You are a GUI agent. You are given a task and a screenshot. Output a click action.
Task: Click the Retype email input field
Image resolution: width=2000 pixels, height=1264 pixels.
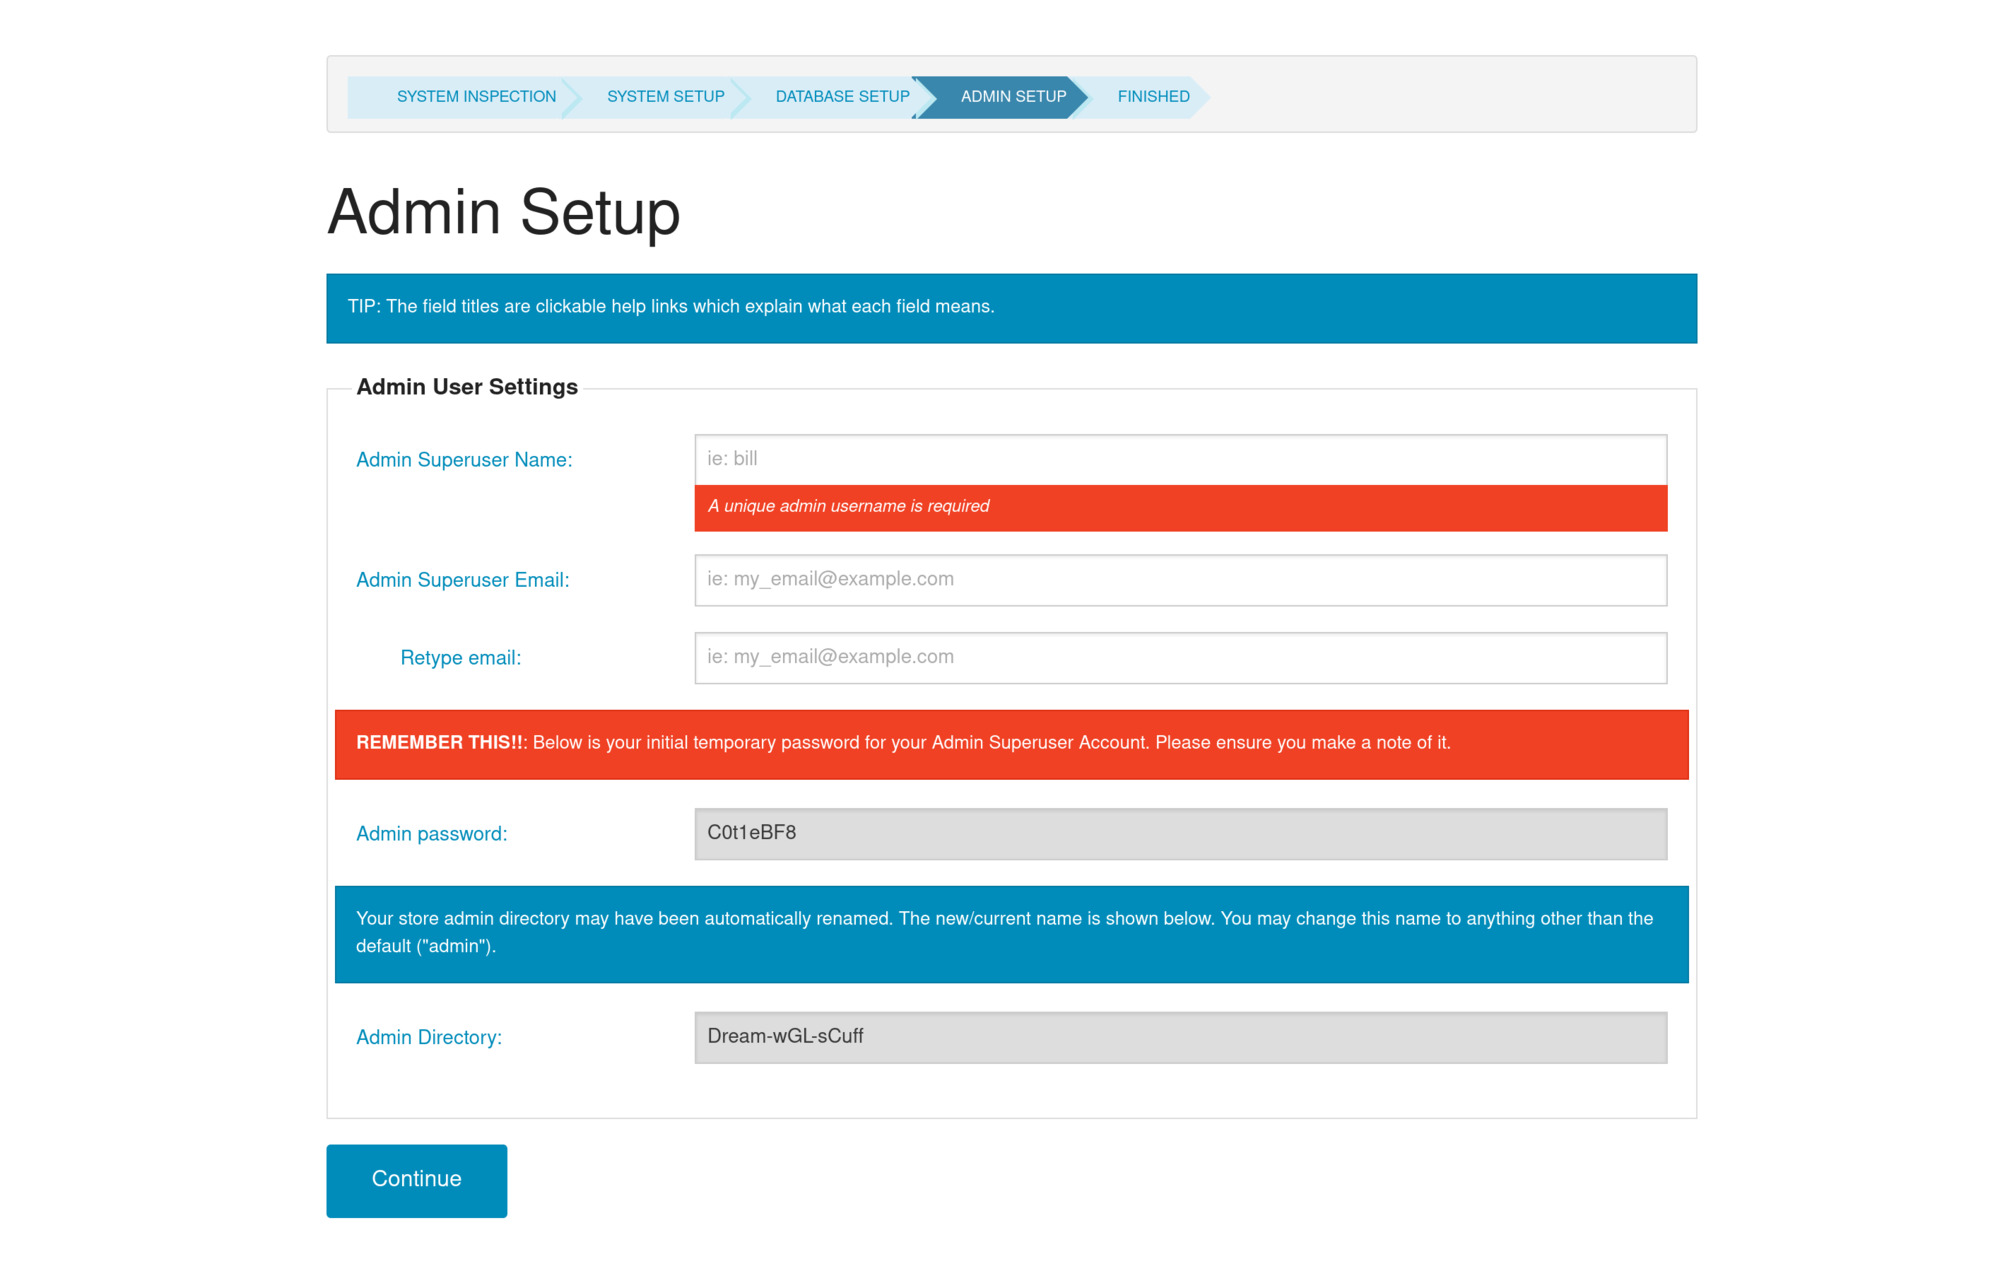coord(1180,658)
